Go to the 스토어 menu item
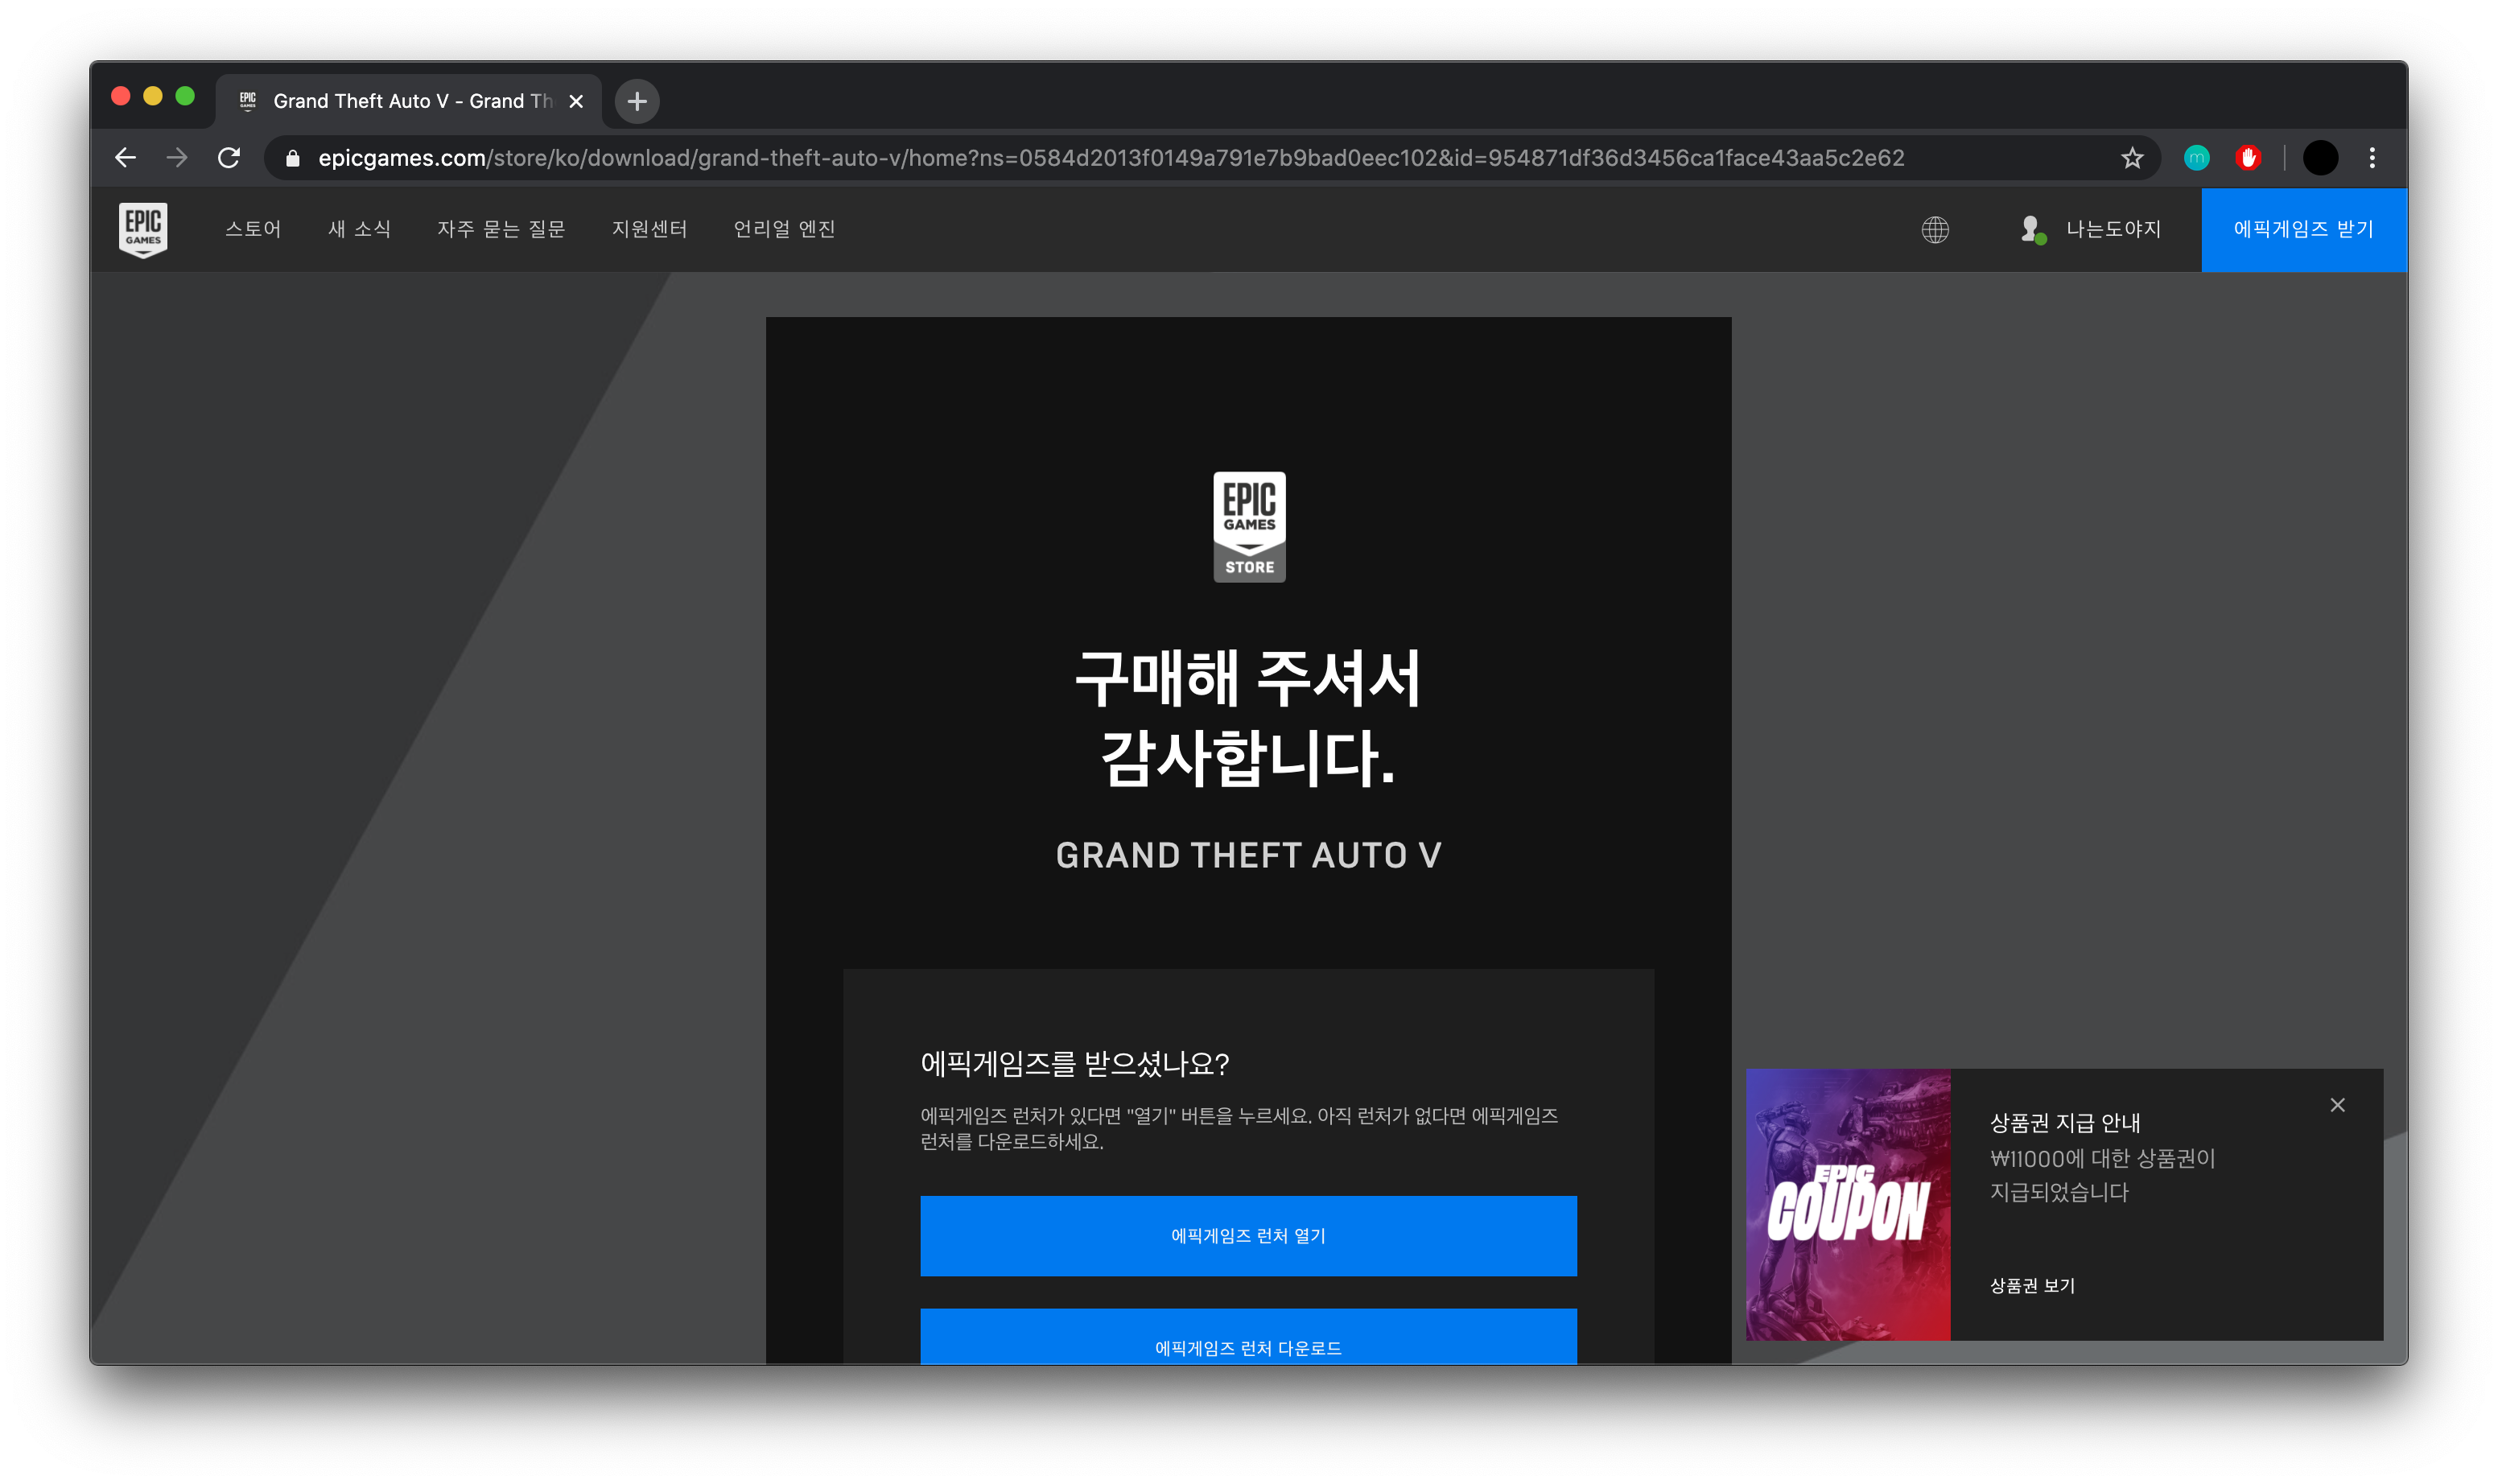 (253, 229)
